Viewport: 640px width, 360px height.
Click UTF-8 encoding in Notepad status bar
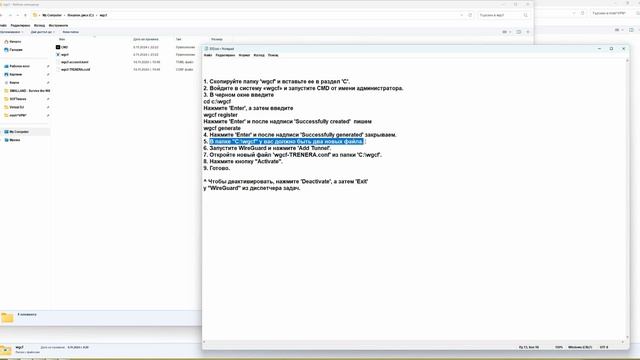click(604, 347)
